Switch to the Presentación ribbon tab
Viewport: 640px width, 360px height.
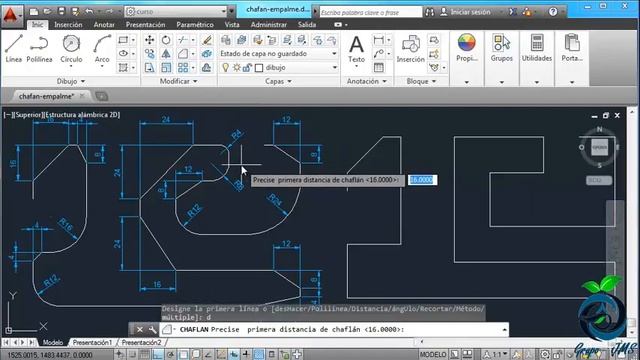click(145, 24)
